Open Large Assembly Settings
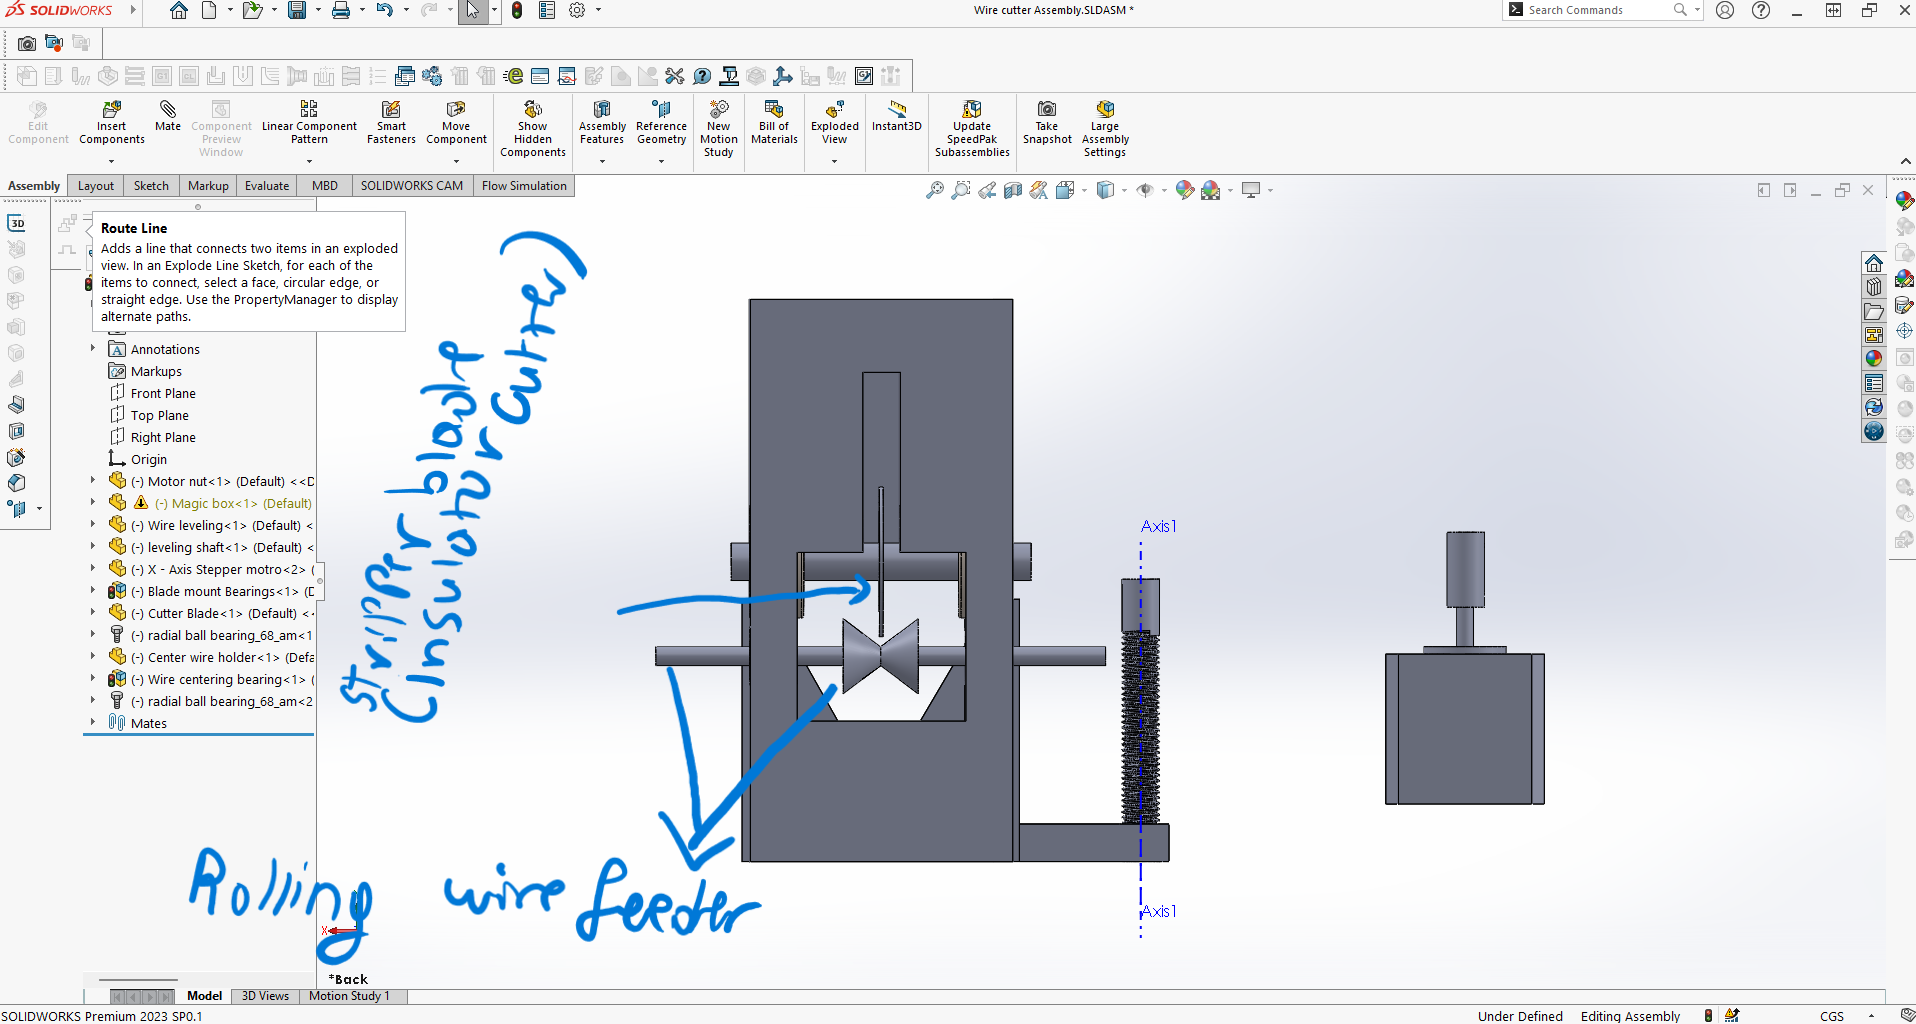The image size is (1916, 1024). pos(1105,129)
